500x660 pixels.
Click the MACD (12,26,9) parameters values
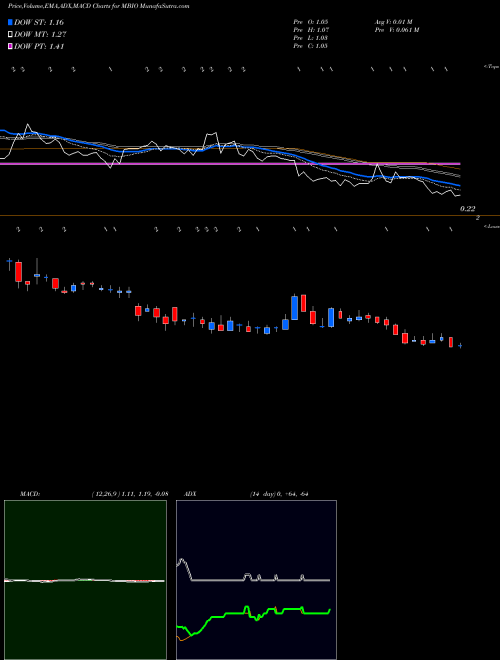pos(130,494)
